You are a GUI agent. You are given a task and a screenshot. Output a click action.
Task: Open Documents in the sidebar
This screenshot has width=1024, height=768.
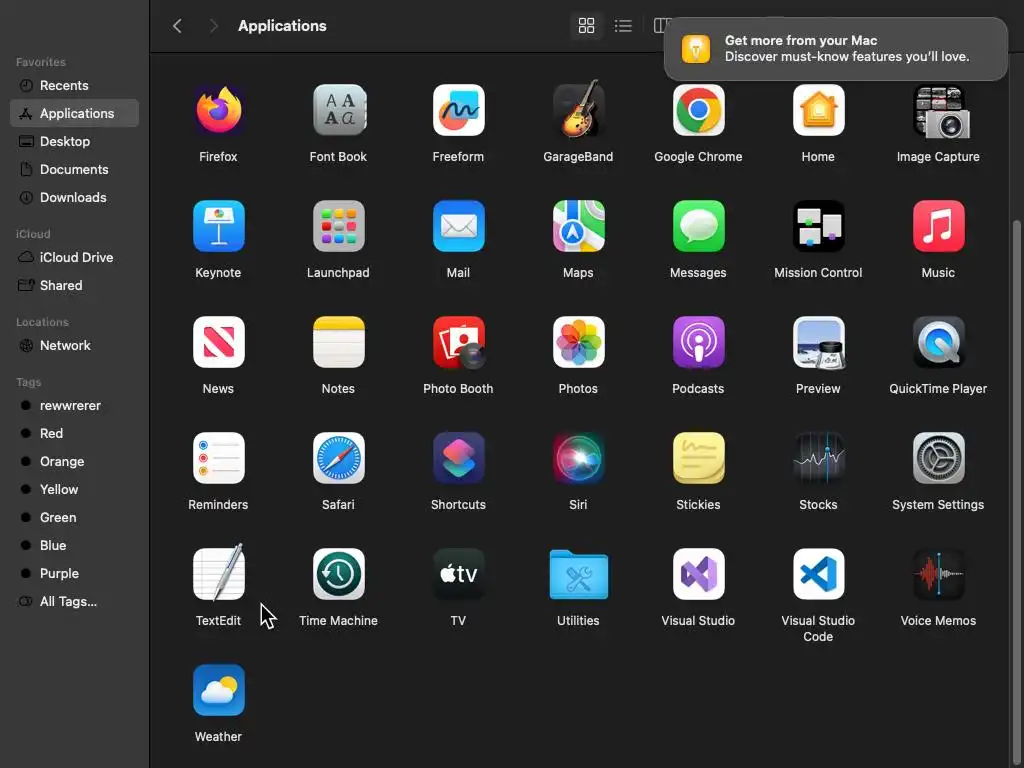[x=74, y=170]
